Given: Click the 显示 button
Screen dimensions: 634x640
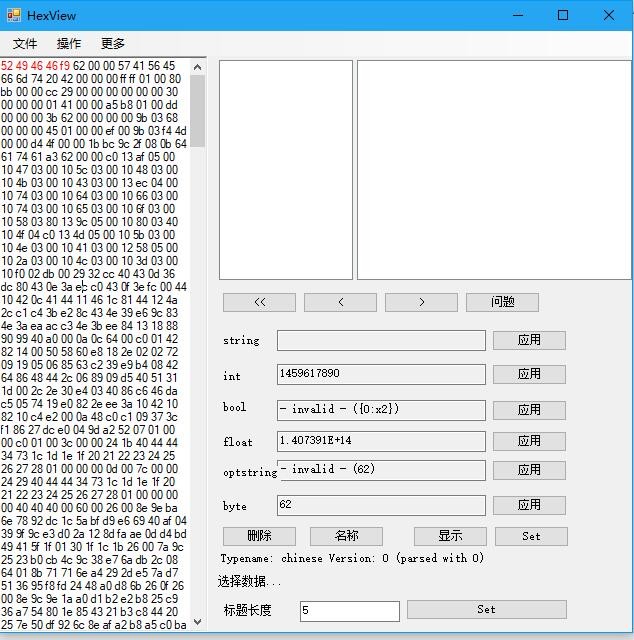Looking at the screenshot, I should pos(450,536).
